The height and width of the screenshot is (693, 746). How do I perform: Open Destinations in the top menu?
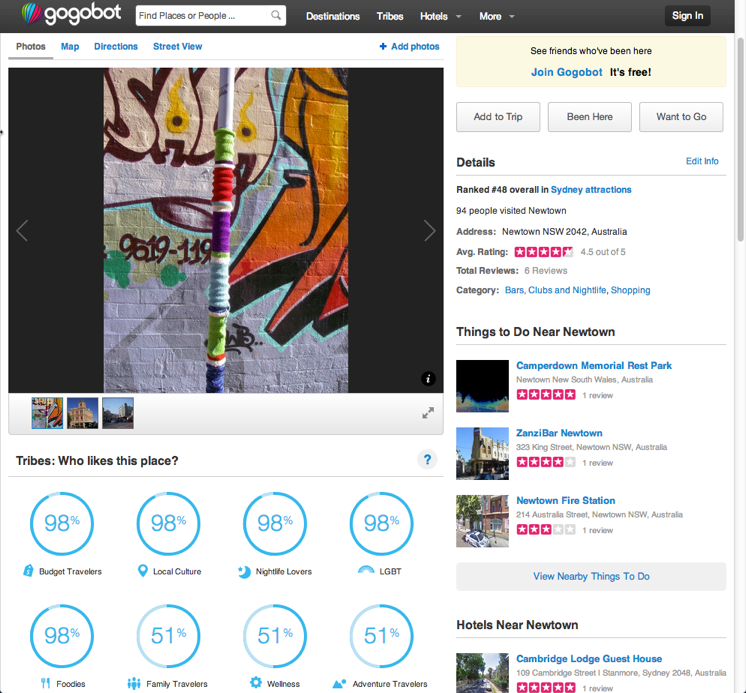(332, 16)
